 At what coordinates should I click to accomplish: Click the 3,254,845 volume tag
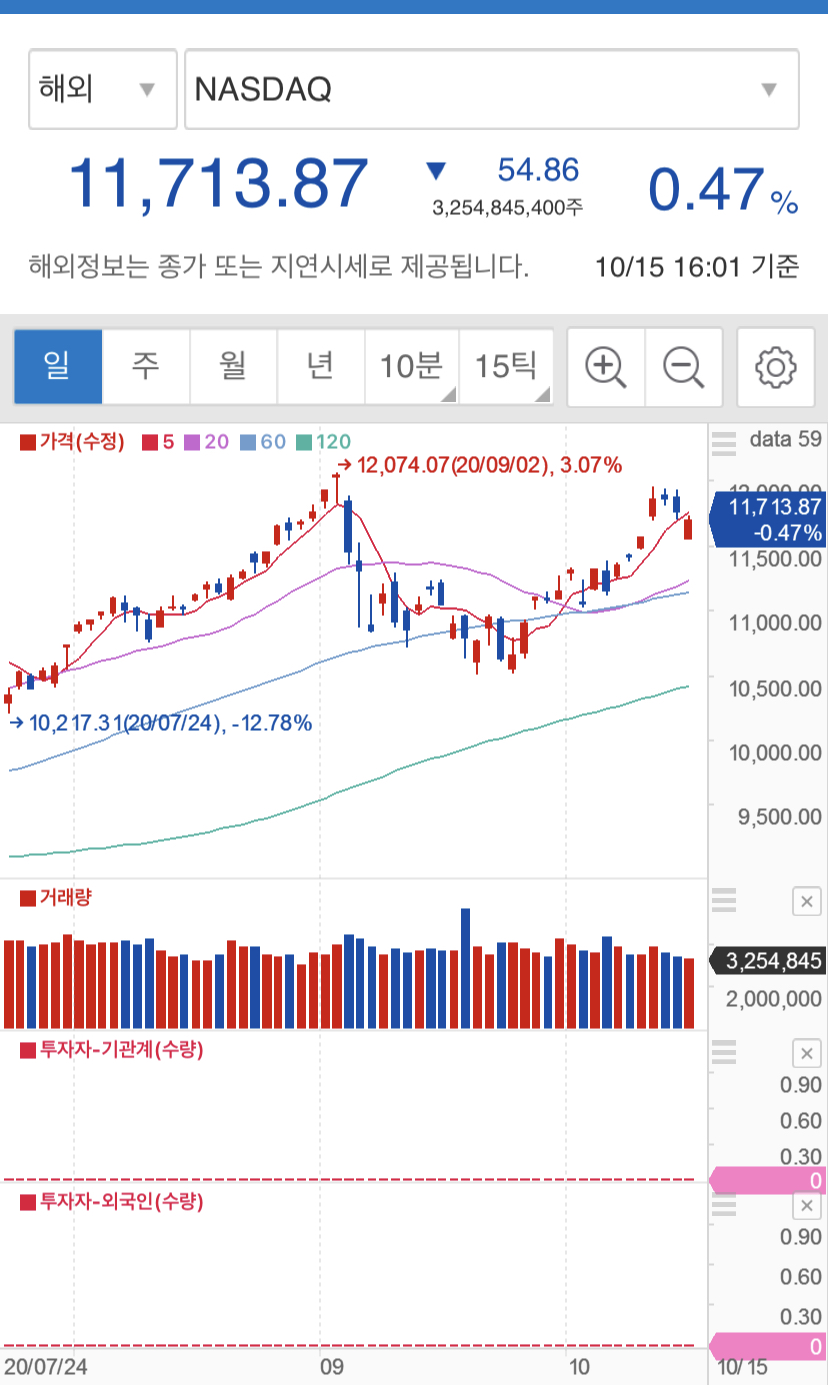[766, 962]
